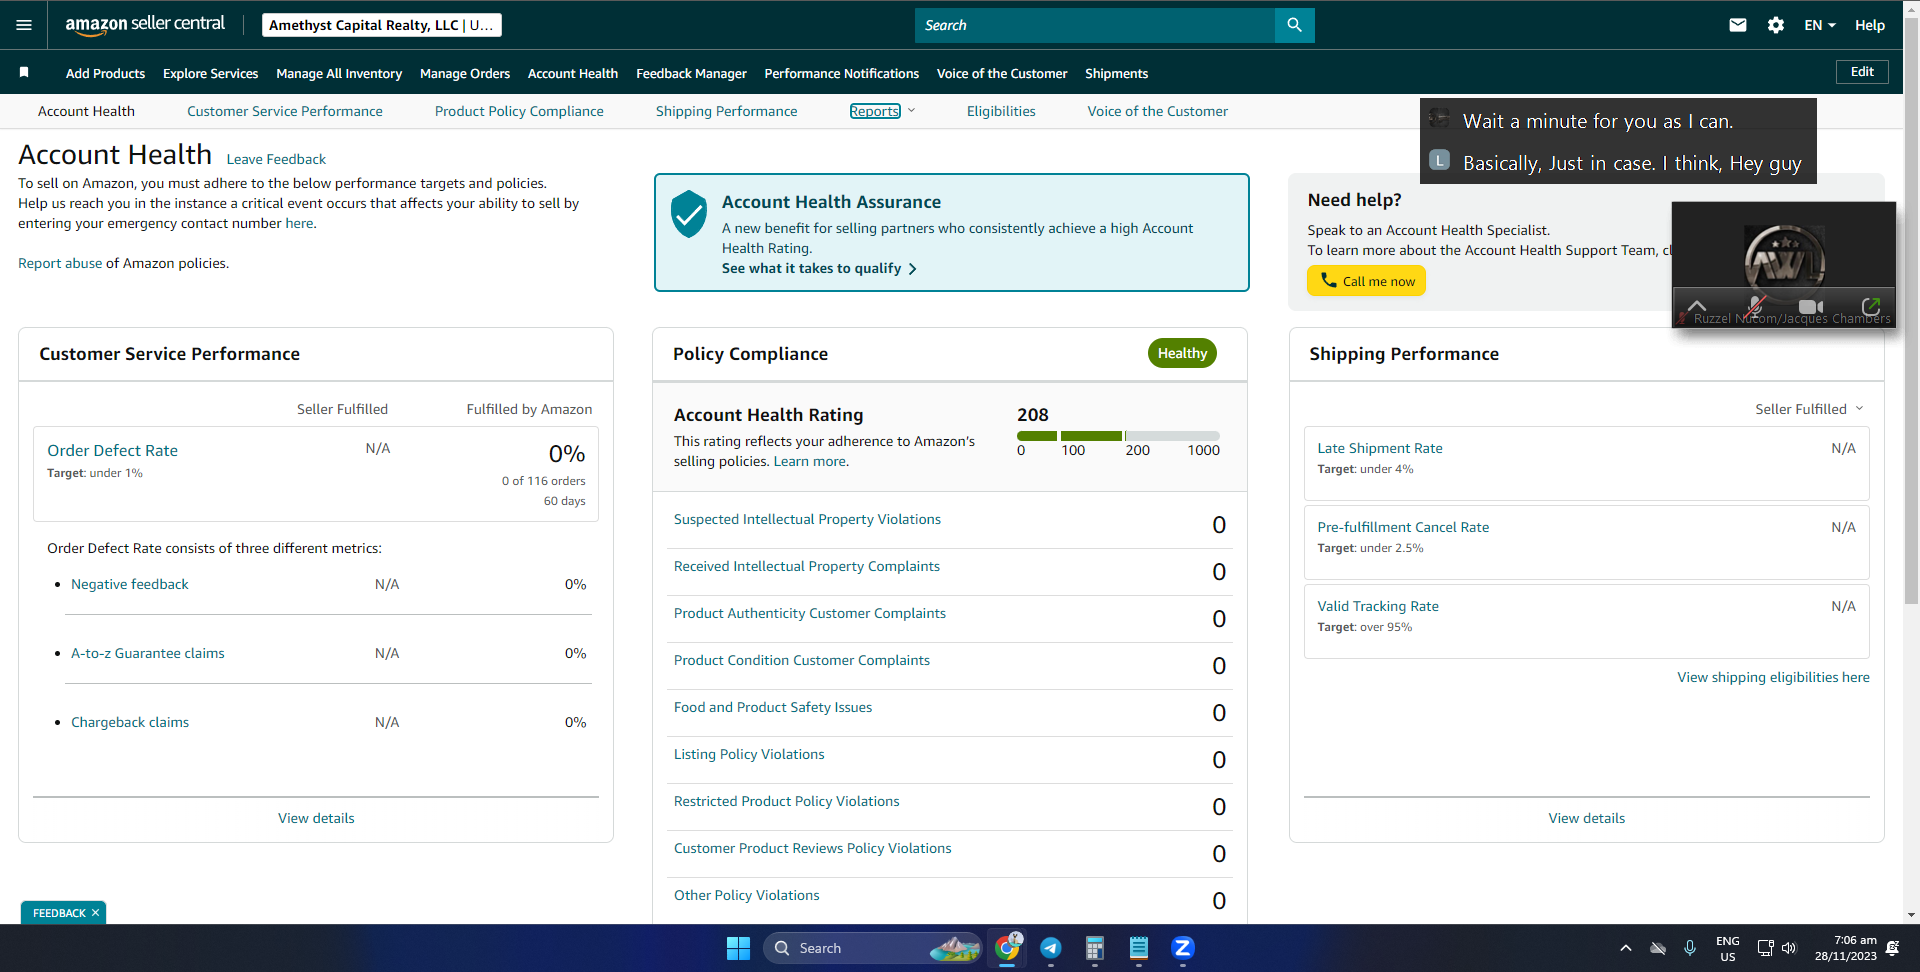Open the settings gear icon
The width and height of the screenshot is (1920, 972).
(1776, 25)
